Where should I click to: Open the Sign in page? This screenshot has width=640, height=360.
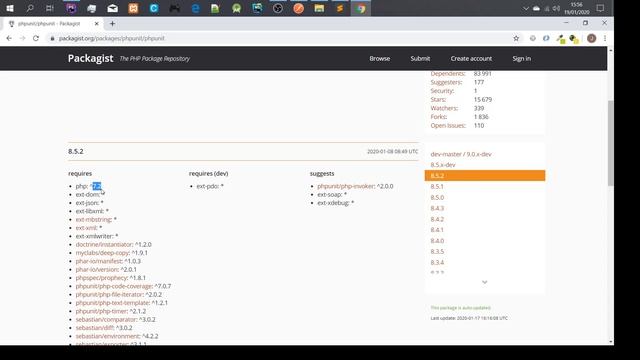click(x=522, y=58)
